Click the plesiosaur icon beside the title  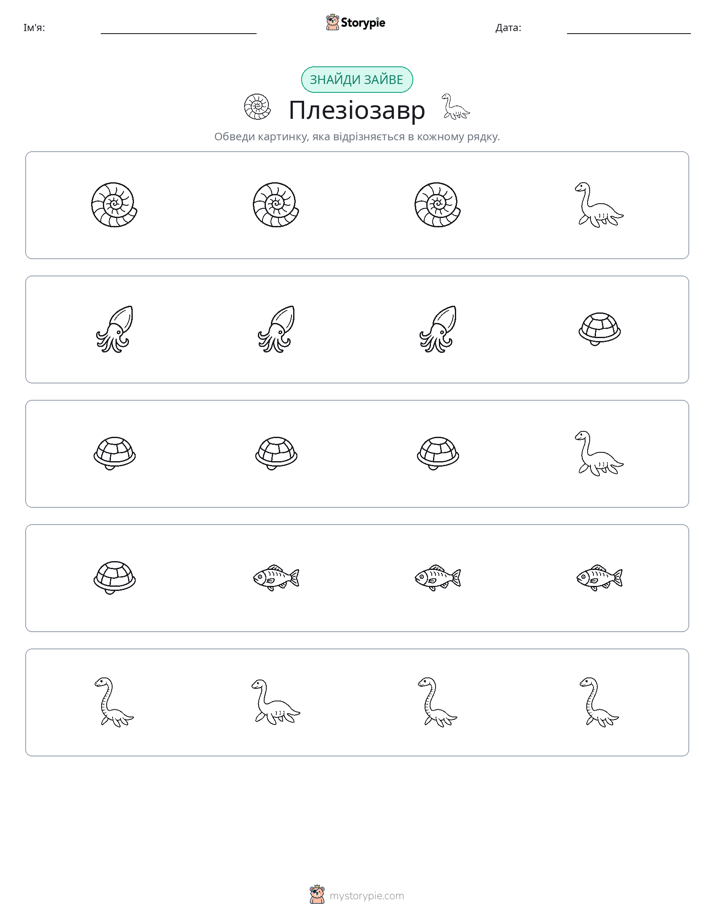[x=455, y=107]
